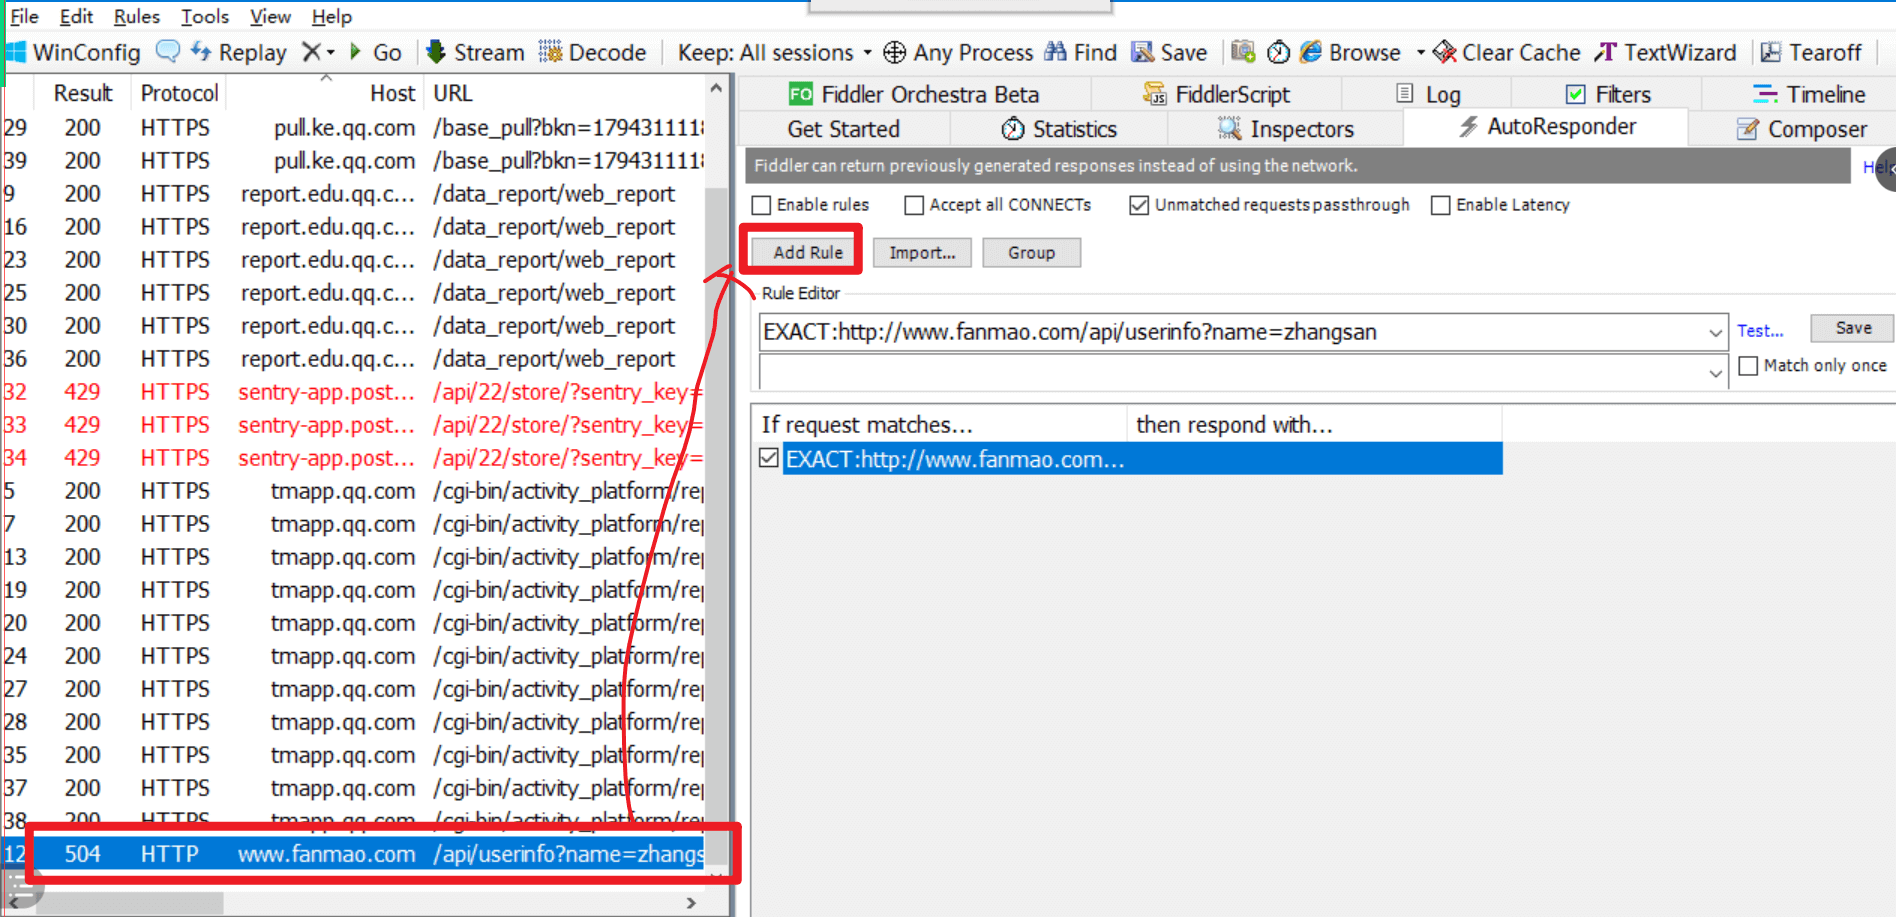Sort sessions by Protocol column header
Screen dimensions: 1896x917
click(179, 93)
